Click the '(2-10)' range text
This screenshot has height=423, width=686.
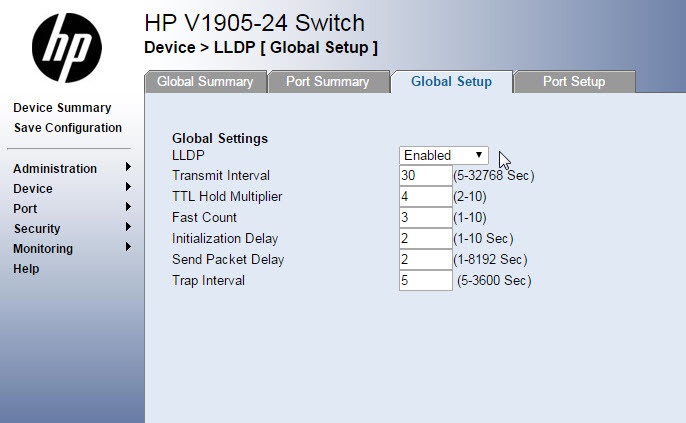pos(470,196)
